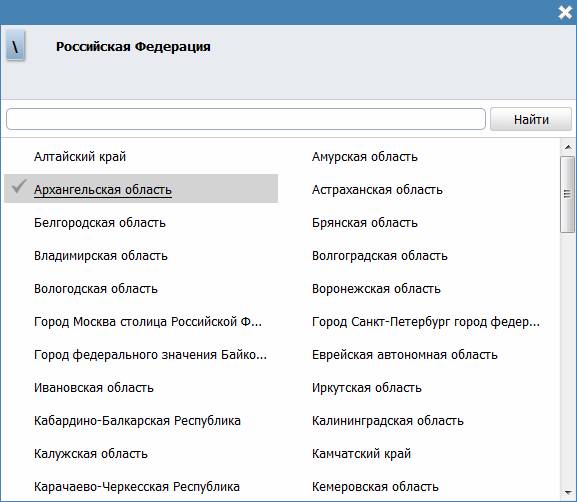Click the scrollbar up arrow
The image size is (577, 502).
click(568, 148)
